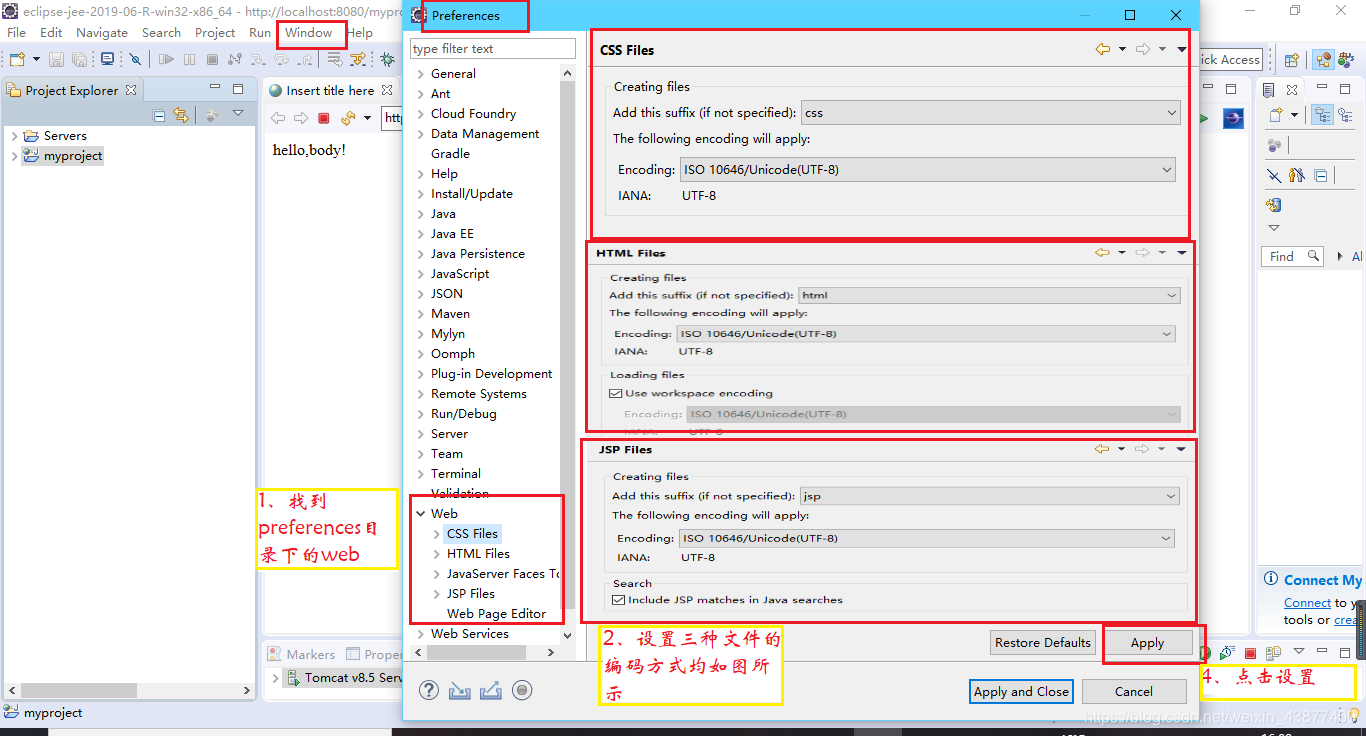The height and width of the screenshot is (736, 1366).
Task: Expand the Web Services preferences node
Action: tap(421, 634)
